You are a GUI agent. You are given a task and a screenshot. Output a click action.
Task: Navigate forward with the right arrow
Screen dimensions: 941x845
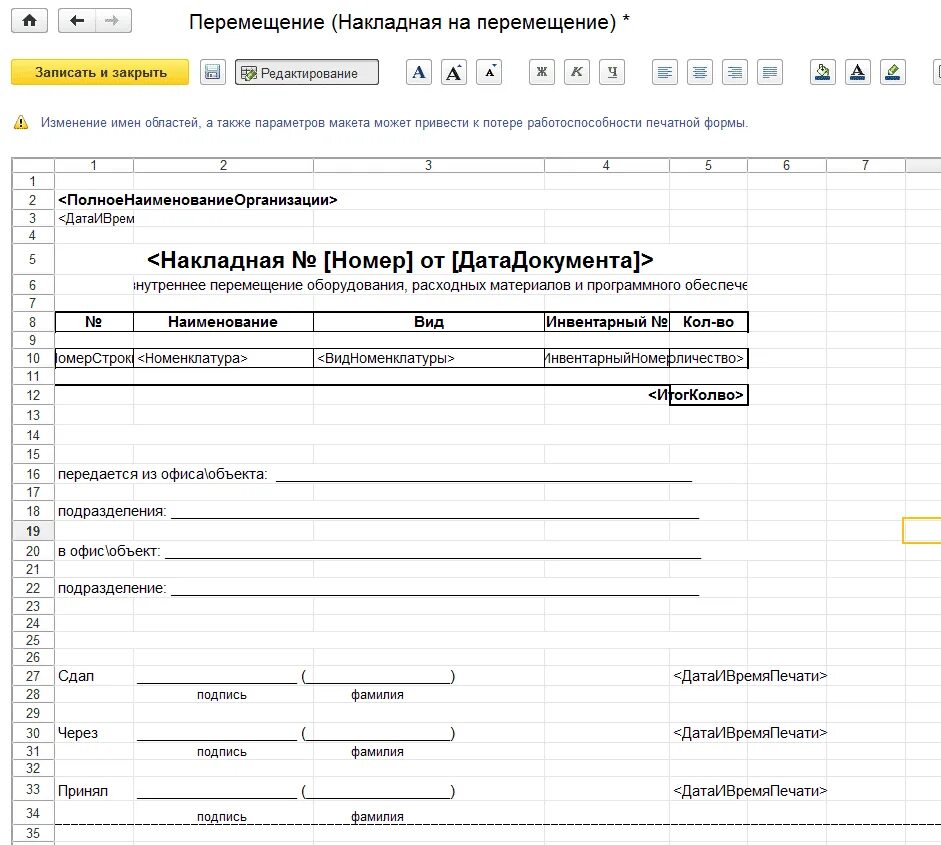[x=113, y=21]
